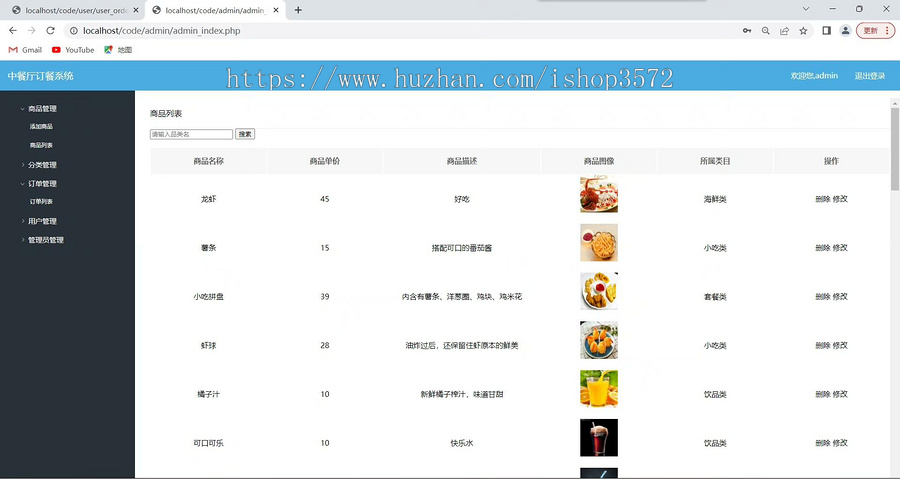This screenshot has width=900, height=479.
Task: Click the 搜索 search button
Action: [x=245, y=134]
